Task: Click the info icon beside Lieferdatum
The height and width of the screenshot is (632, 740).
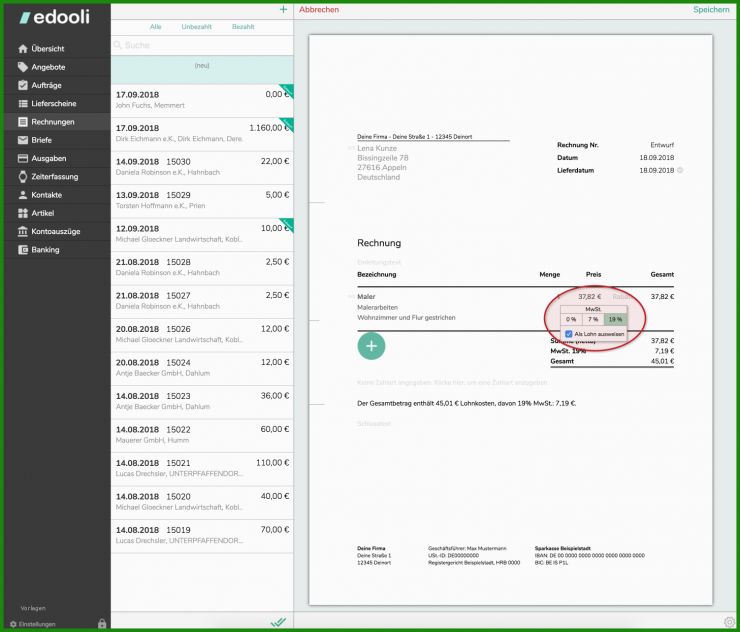Action: coord(680,170)
